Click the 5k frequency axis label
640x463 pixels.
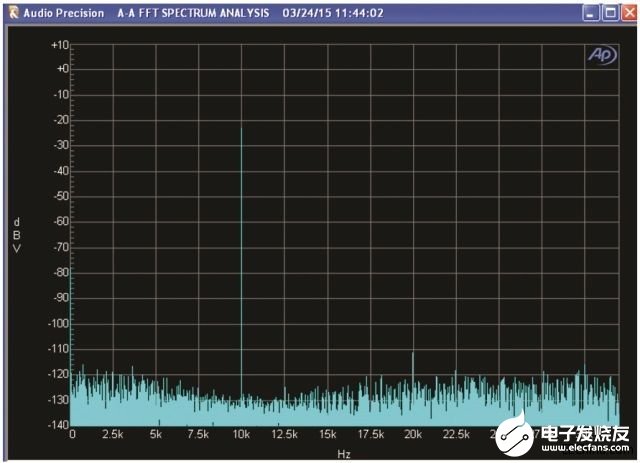156,434
